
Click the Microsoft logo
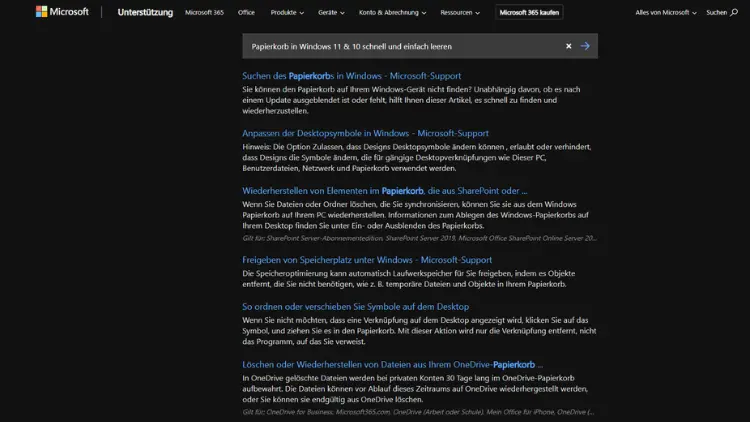click(62, 11)
